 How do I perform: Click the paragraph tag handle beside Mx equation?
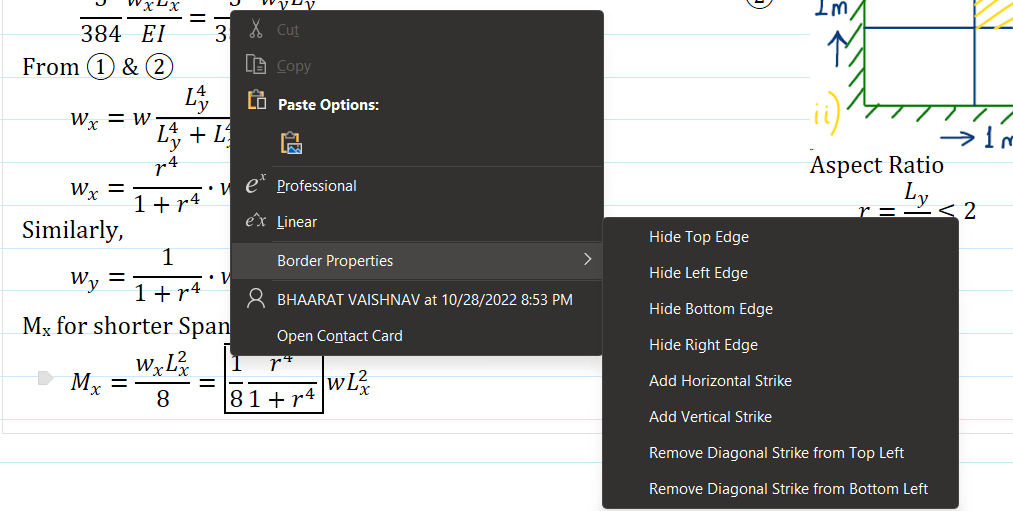click(x=45, y=378)
